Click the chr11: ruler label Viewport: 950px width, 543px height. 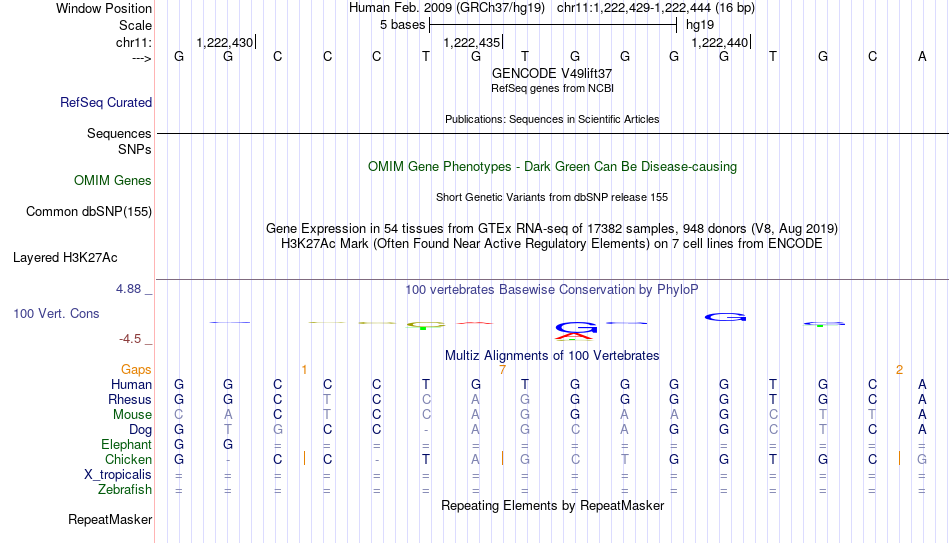pyautogui.click(x=133, y=42)
